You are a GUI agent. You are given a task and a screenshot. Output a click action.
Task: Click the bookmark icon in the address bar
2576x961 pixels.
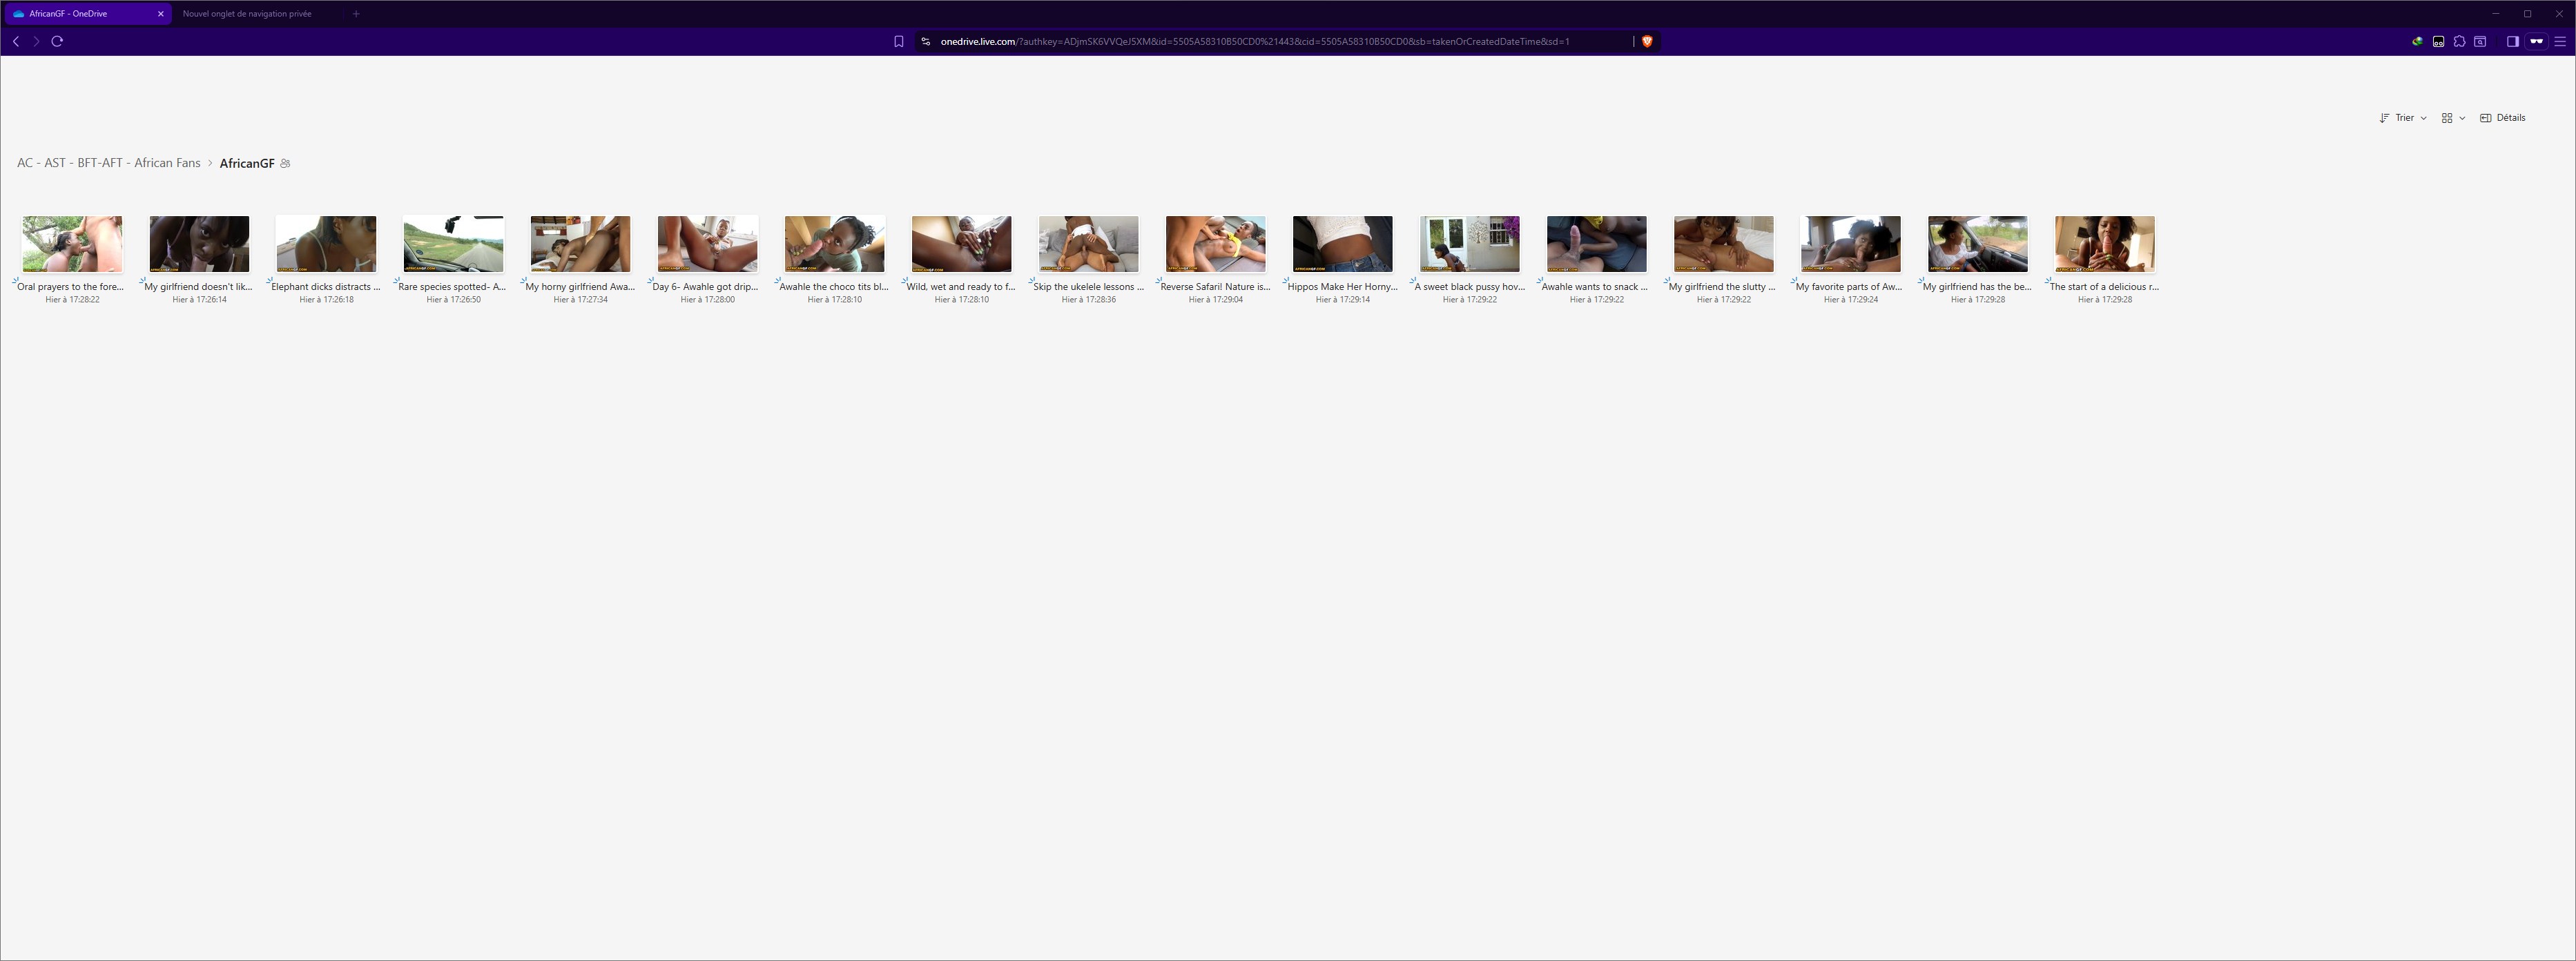898,41
